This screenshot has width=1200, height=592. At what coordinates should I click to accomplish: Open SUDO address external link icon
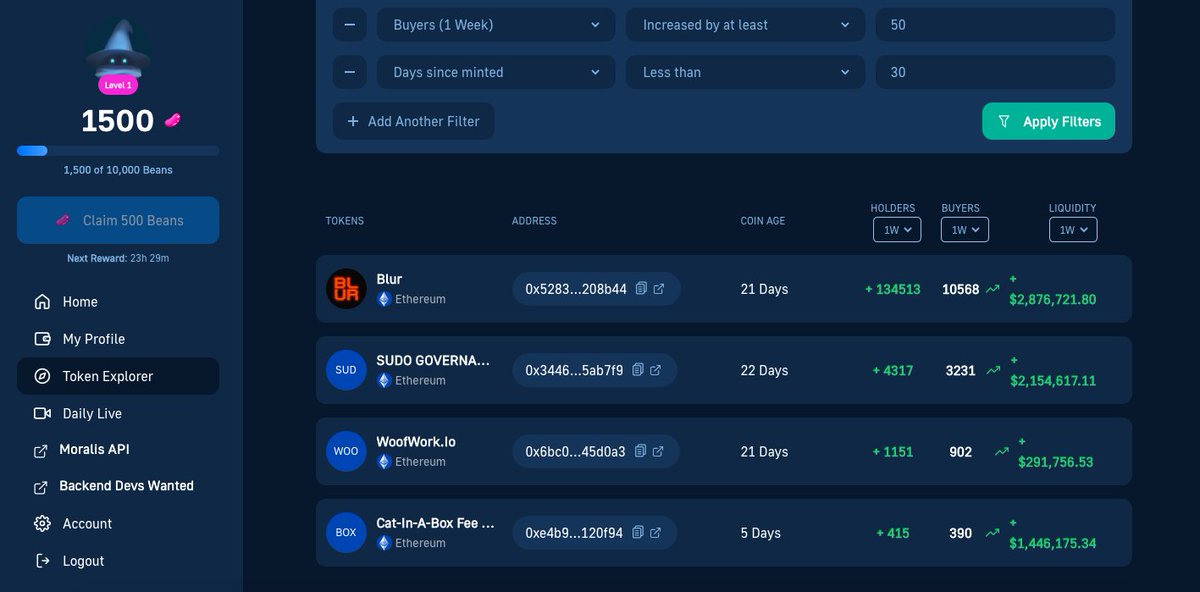(656, 370)
